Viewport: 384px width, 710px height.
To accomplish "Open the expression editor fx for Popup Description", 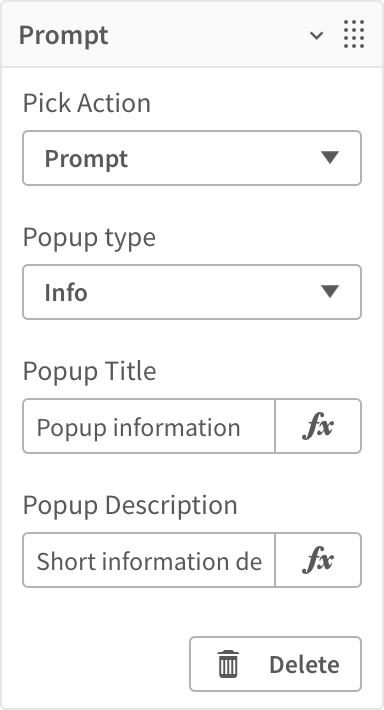I will 318,560.
